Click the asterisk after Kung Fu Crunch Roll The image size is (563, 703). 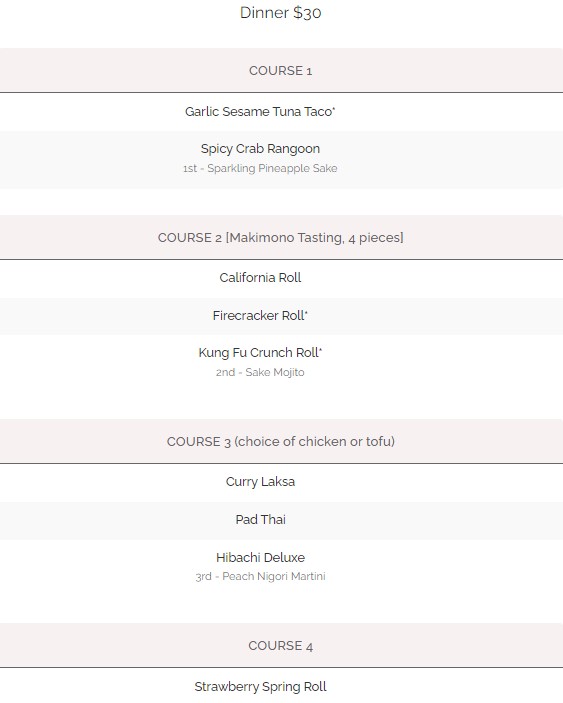click(320, 349)
